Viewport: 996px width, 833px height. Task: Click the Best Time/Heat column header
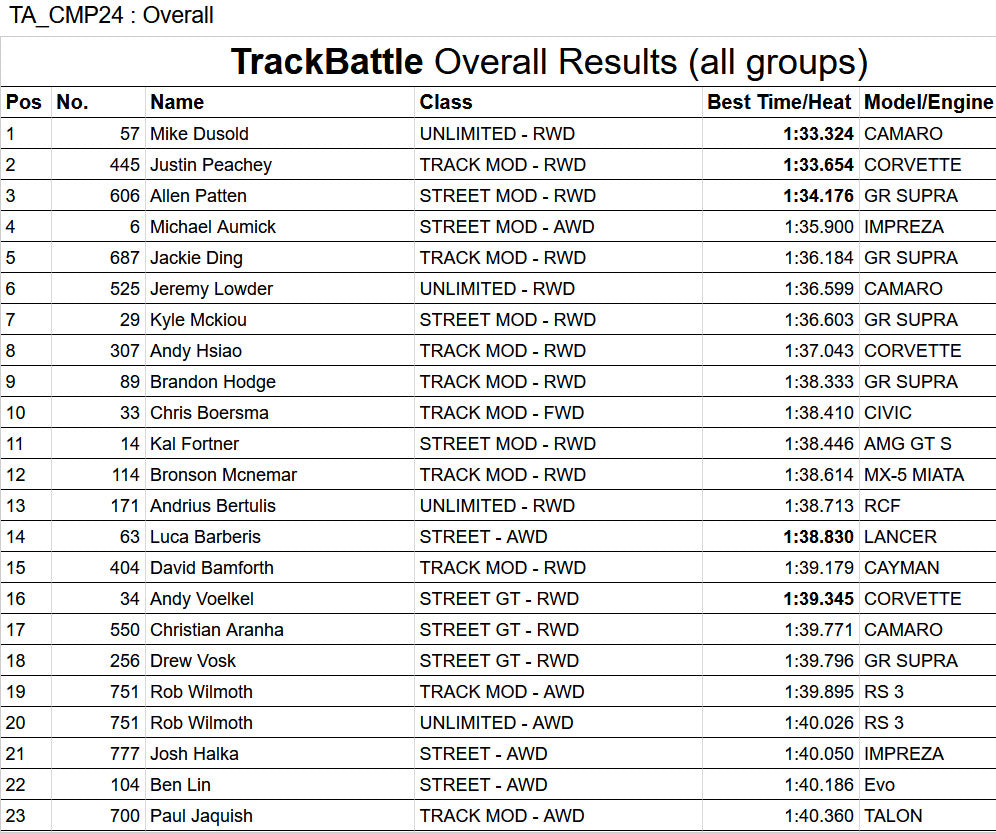(x=779, y=102)
